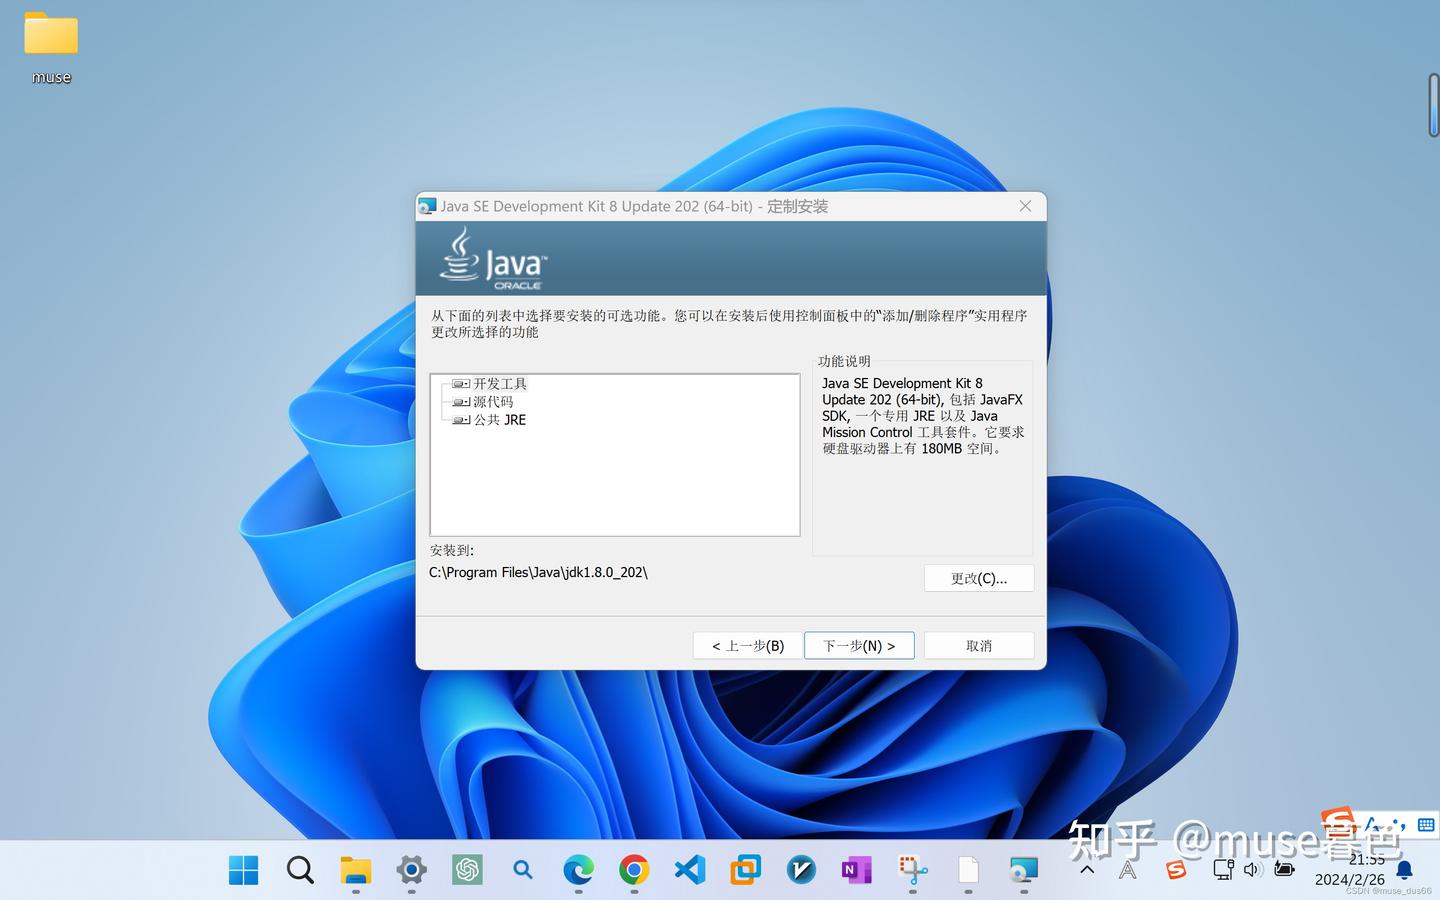Select the 开发工具 feature in the list
Viewport: 1440px width, 900px height.
(x=499, y=383)
